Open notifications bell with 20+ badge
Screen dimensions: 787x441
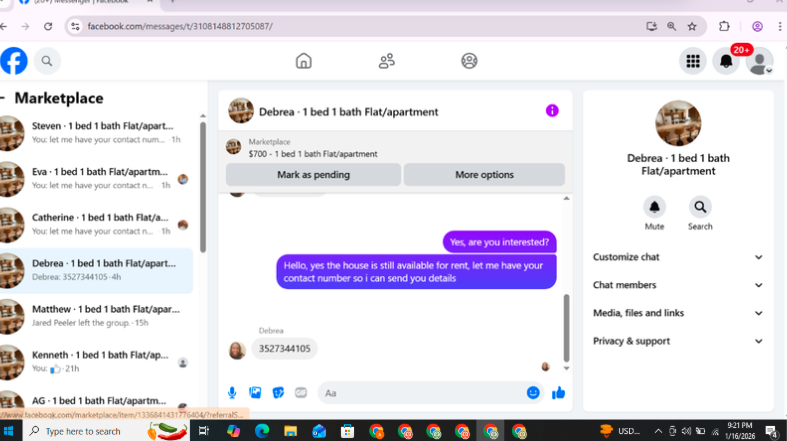pyautogui.click(x=726, y=61)
